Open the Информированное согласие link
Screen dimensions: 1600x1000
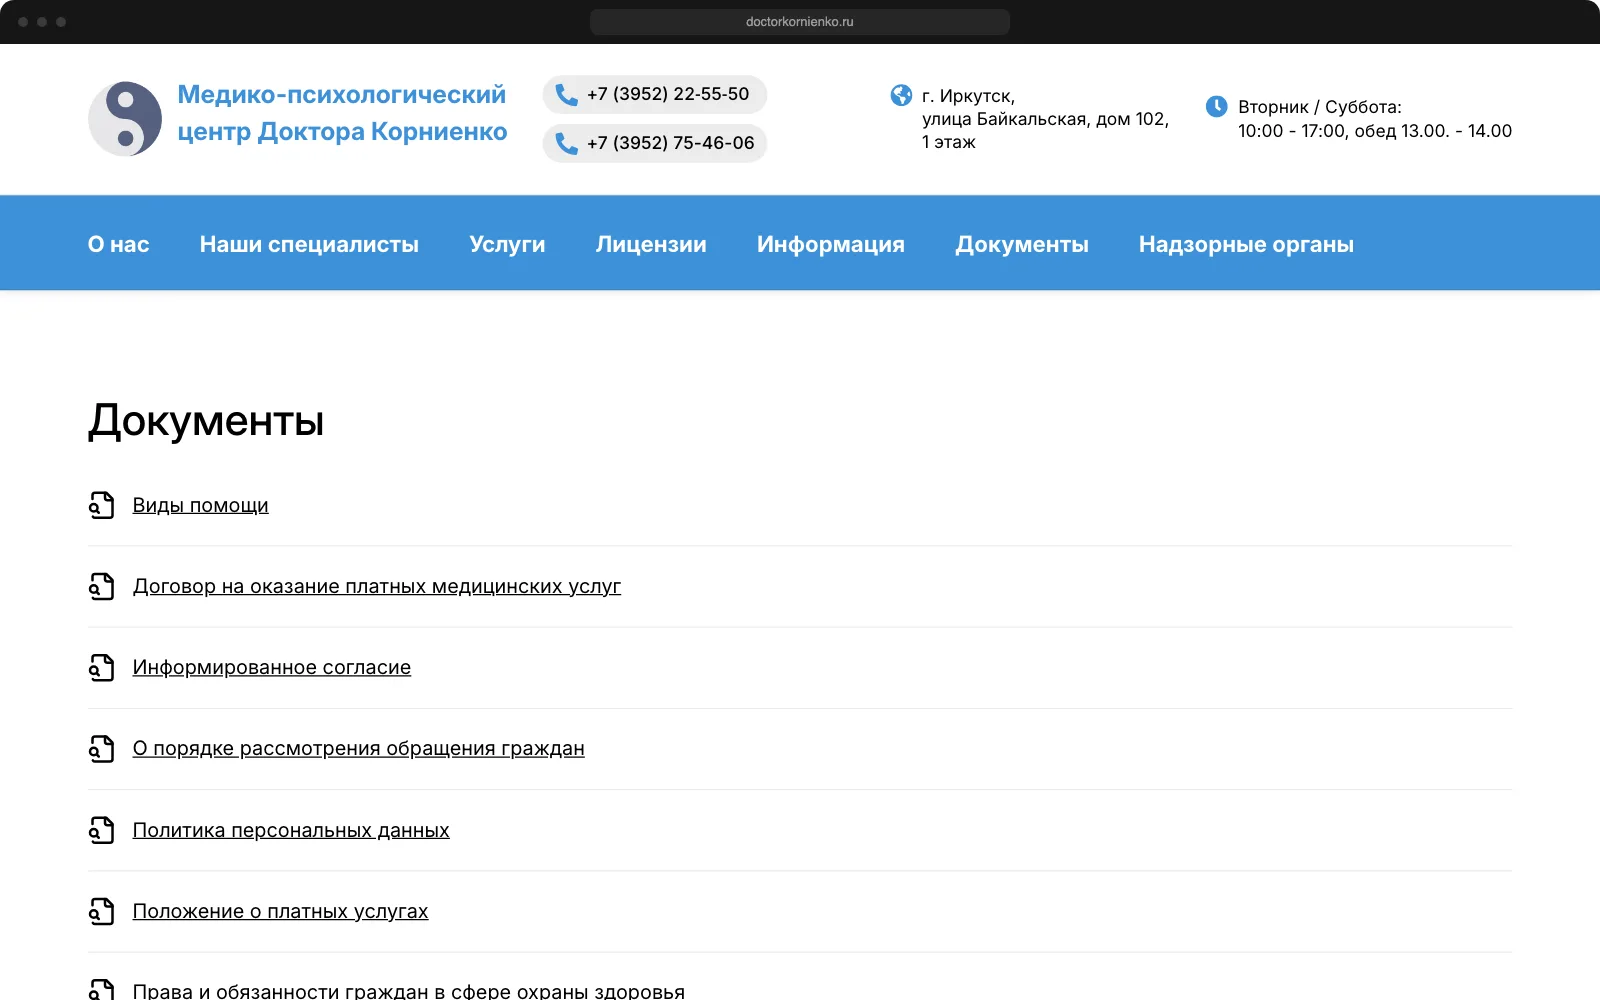(272, 667)
